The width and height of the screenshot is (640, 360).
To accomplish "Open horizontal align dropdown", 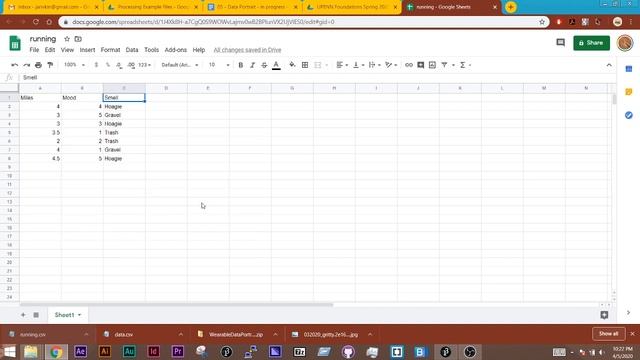I will tap(342, 65).
